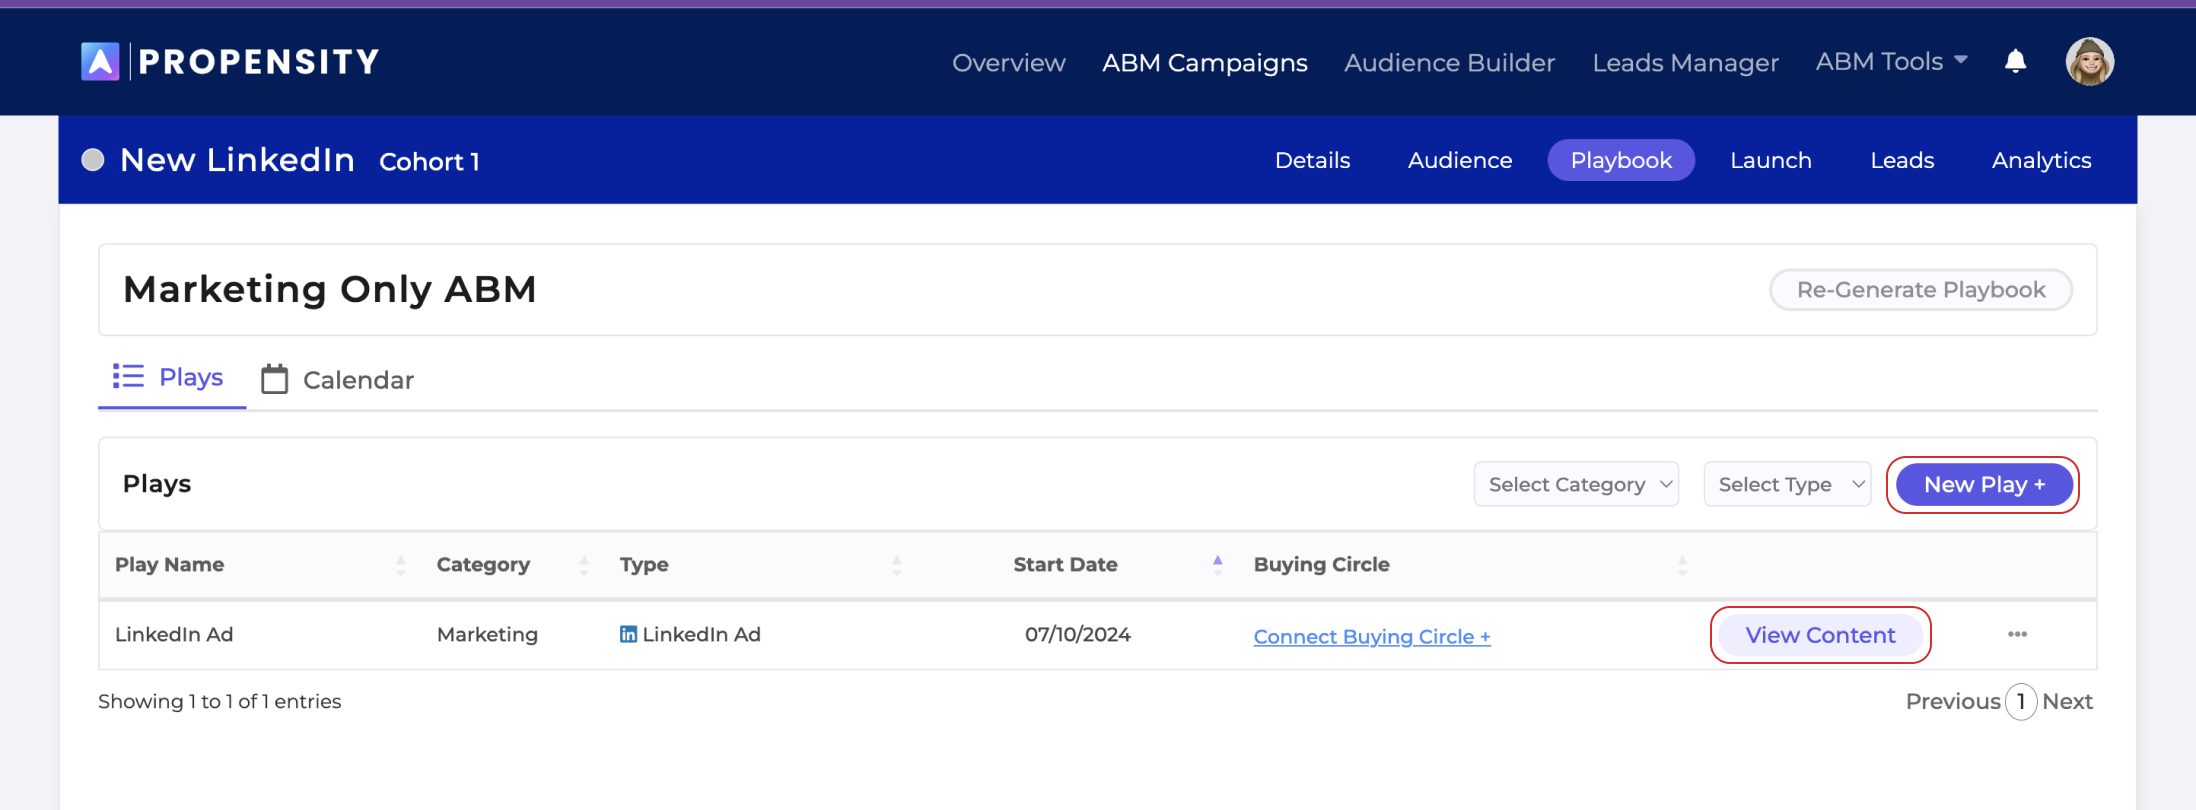2196x810 pixels.
Task: Switch to the Audience tab
Action: (x=1460, y=160)
